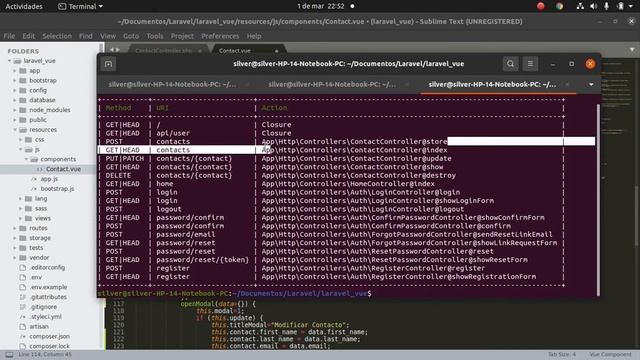Expand the vendor folder

[x=15, y=258]
